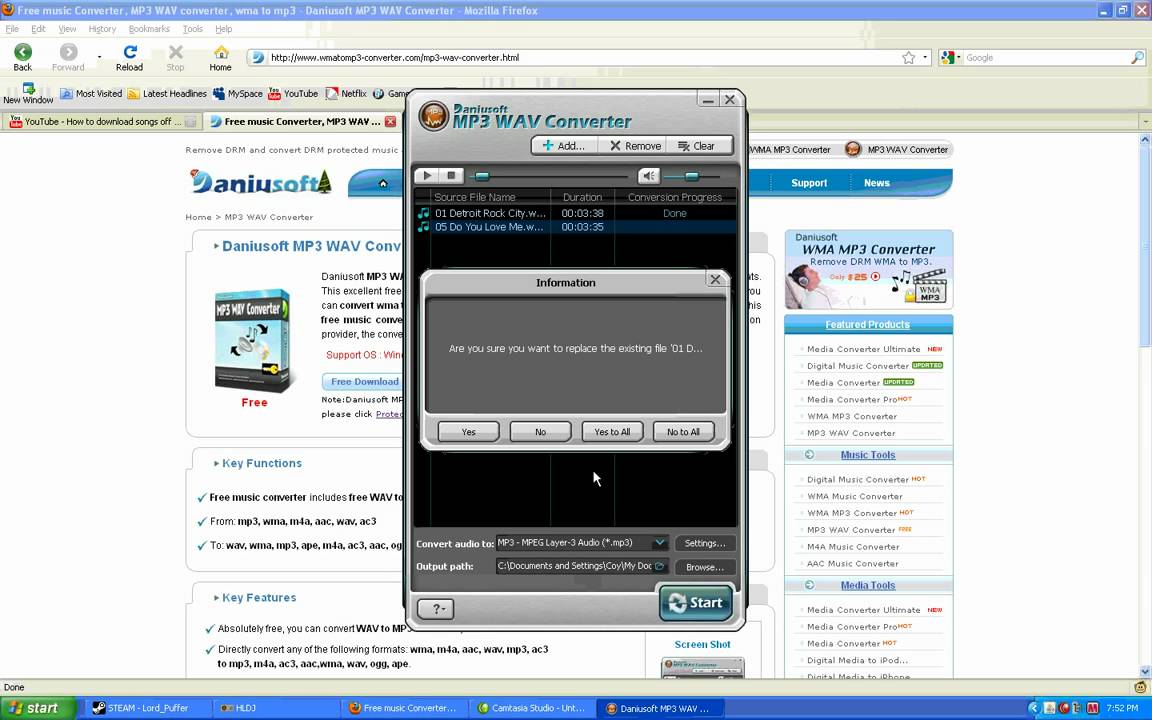Click the Duration column header
This screenshot has width=1152, height=720.
click(583, 197)
